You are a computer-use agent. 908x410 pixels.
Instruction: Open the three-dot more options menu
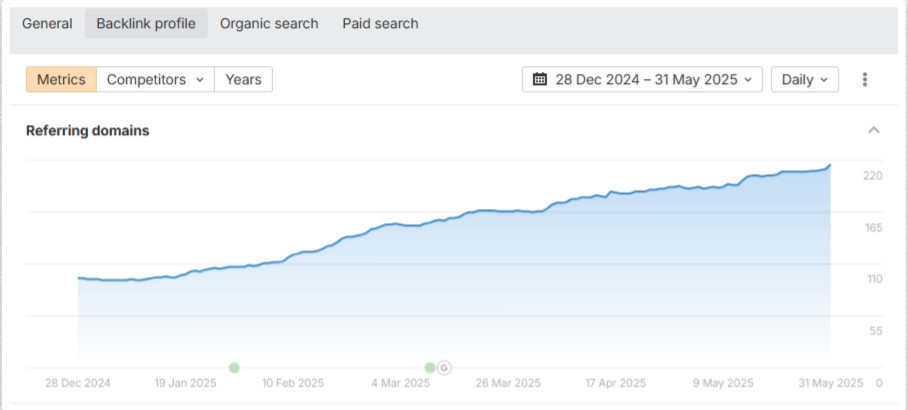click(x=865, y=80)
